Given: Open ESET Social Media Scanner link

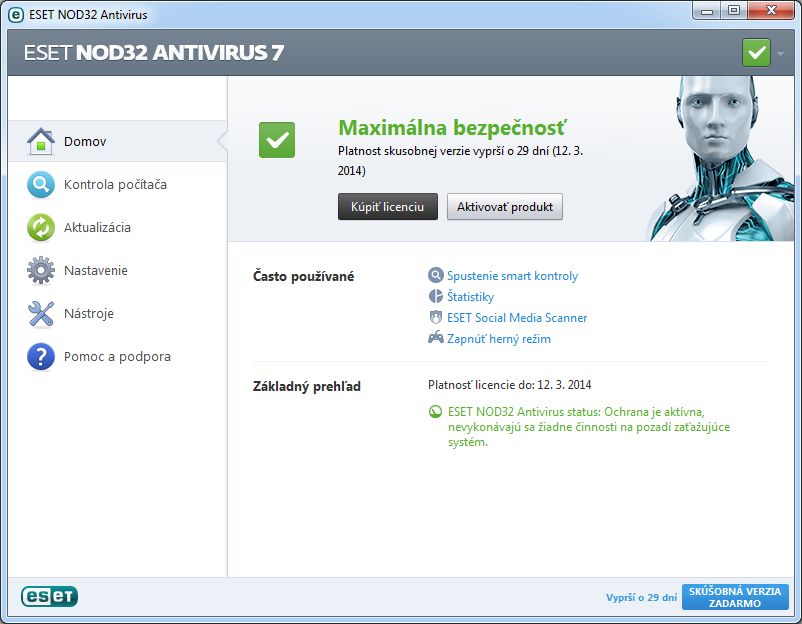Looking at the screenshot, I should [x=517, y=318].
